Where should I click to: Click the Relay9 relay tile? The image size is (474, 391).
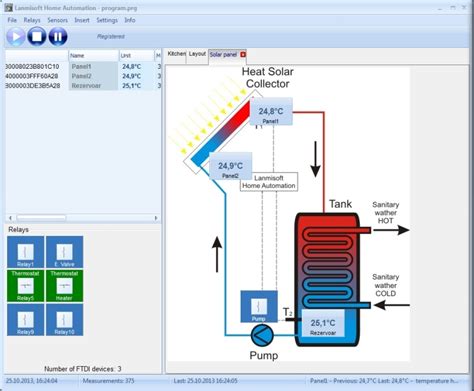point(26,320)
